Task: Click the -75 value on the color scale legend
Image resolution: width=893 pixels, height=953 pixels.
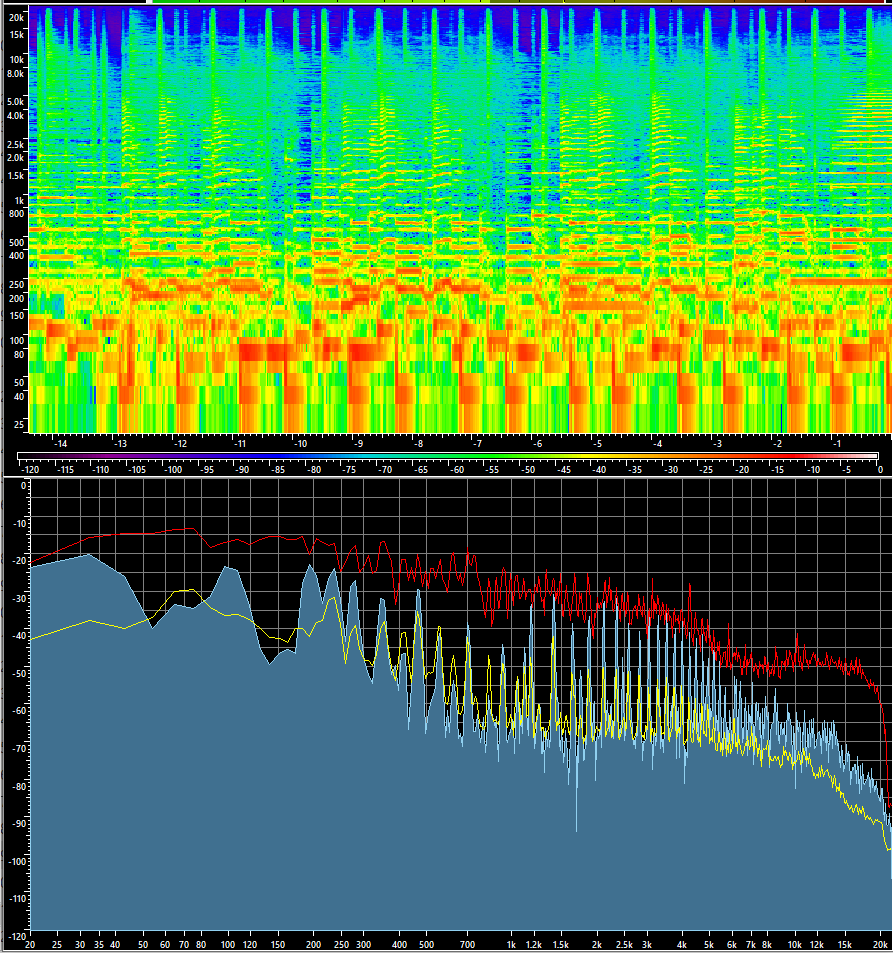Action: coord(349,470)
